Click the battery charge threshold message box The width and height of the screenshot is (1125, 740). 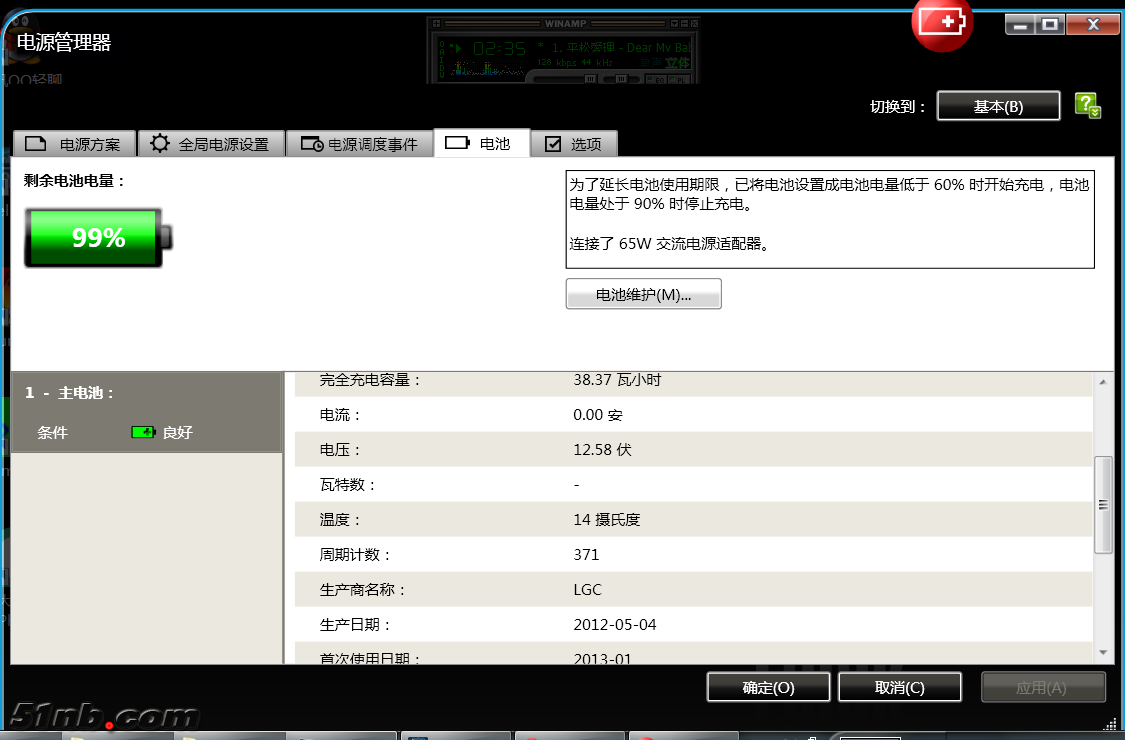pos(830,220)
